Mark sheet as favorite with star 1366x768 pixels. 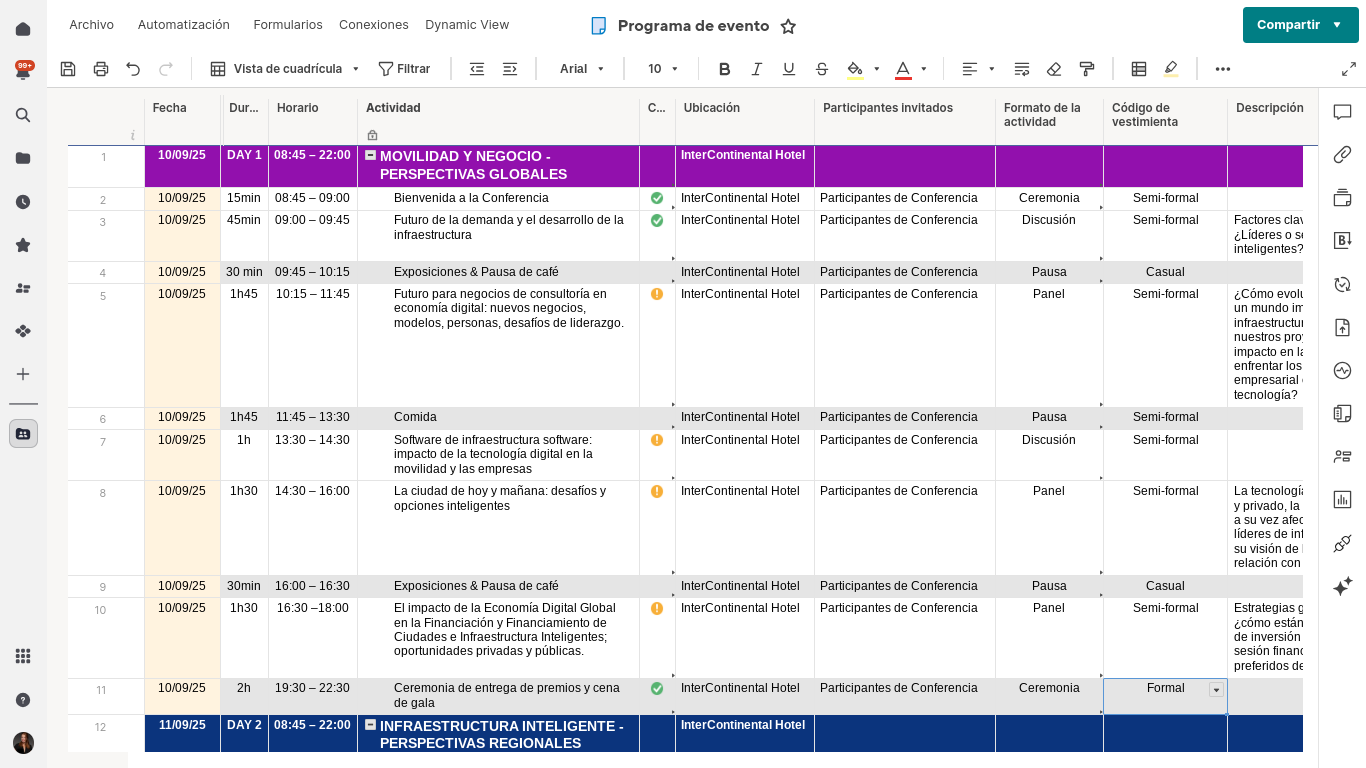pyautogui.click(x=788, y=26)
